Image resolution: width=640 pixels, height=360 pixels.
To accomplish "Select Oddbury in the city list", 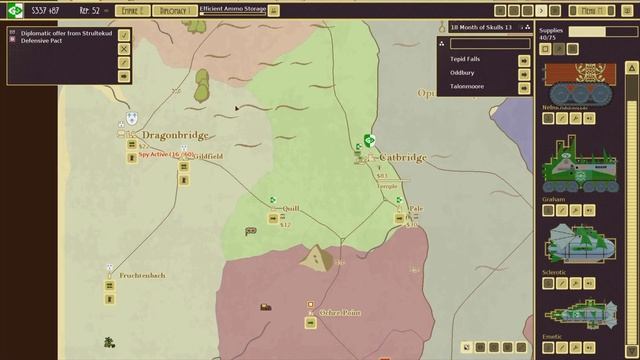I will [x=462, y=73].
